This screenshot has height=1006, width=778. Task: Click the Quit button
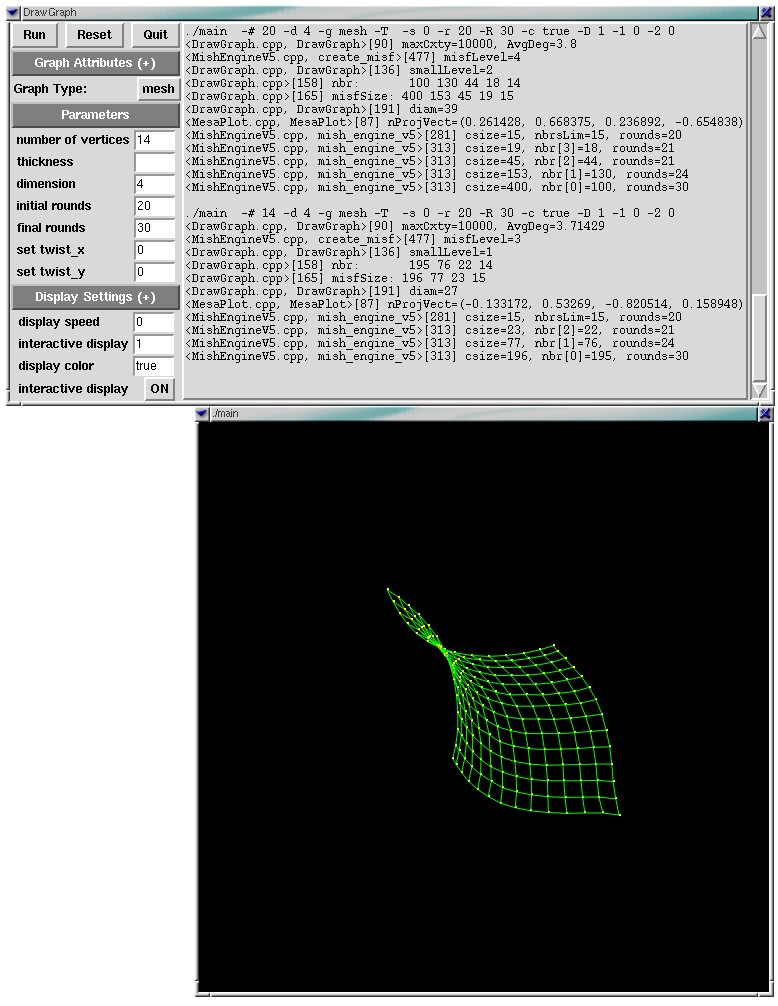tap(155, 35)
